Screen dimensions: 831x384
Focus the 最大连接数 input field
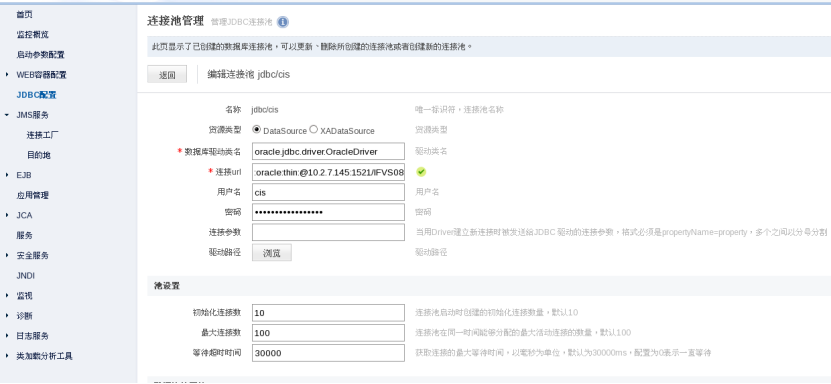328,333
